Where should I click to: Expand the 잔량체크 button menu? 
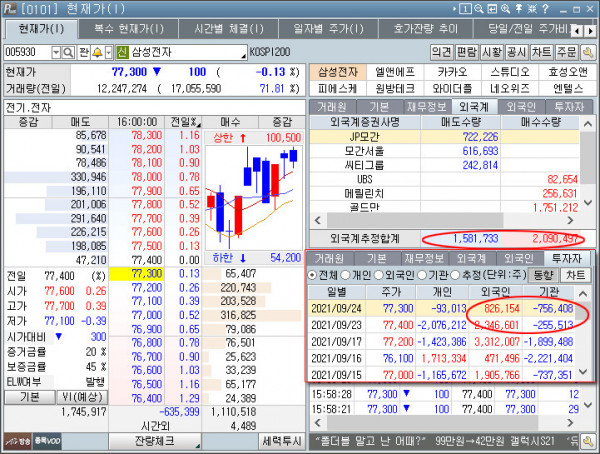coord(197,446)
